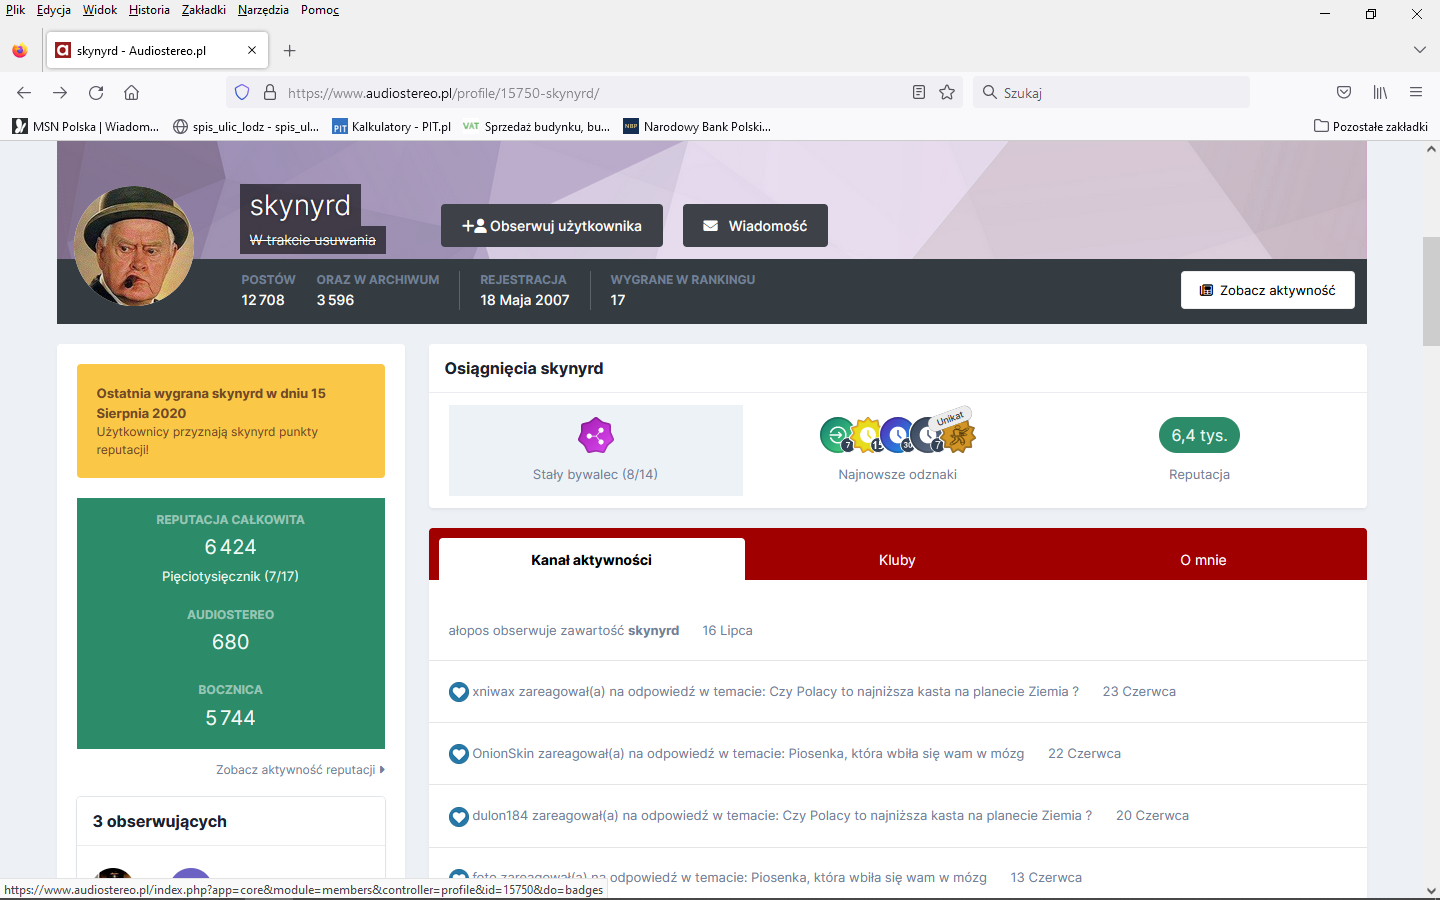1440x900 pixels.
Task: Click 'Pięciotysięcznik (7/17)' reputation rank
Action: click(230, 577)
